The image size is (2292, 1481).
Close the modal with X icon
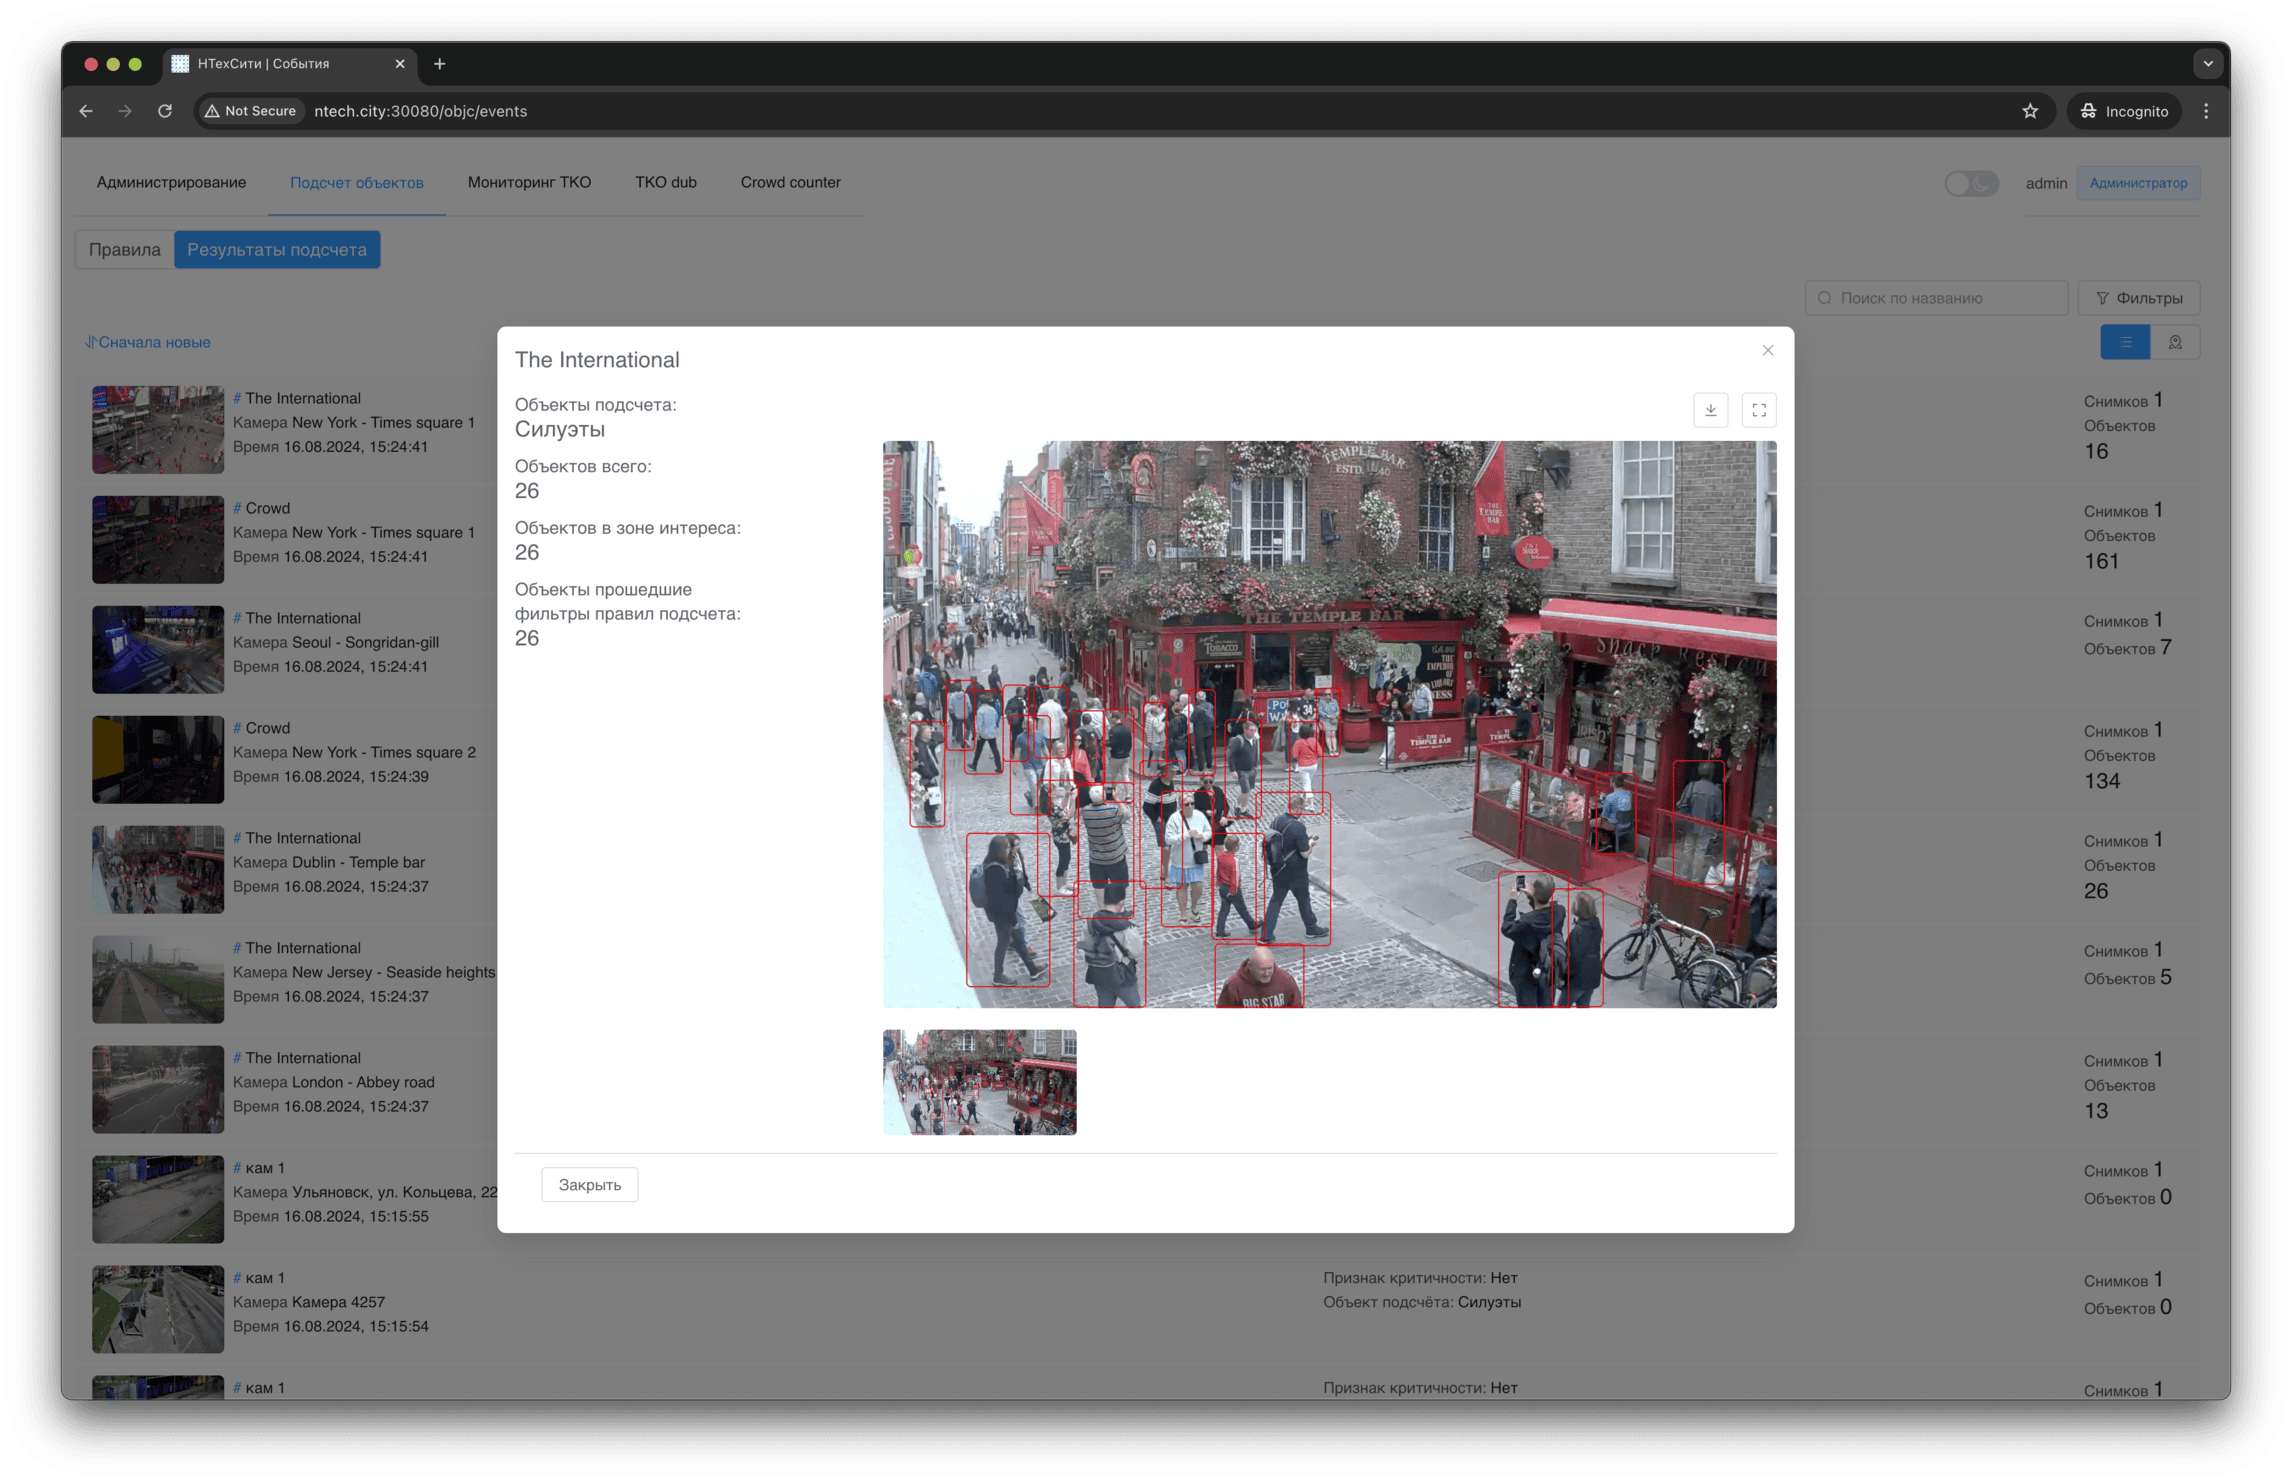click(x=1767, y=350)
